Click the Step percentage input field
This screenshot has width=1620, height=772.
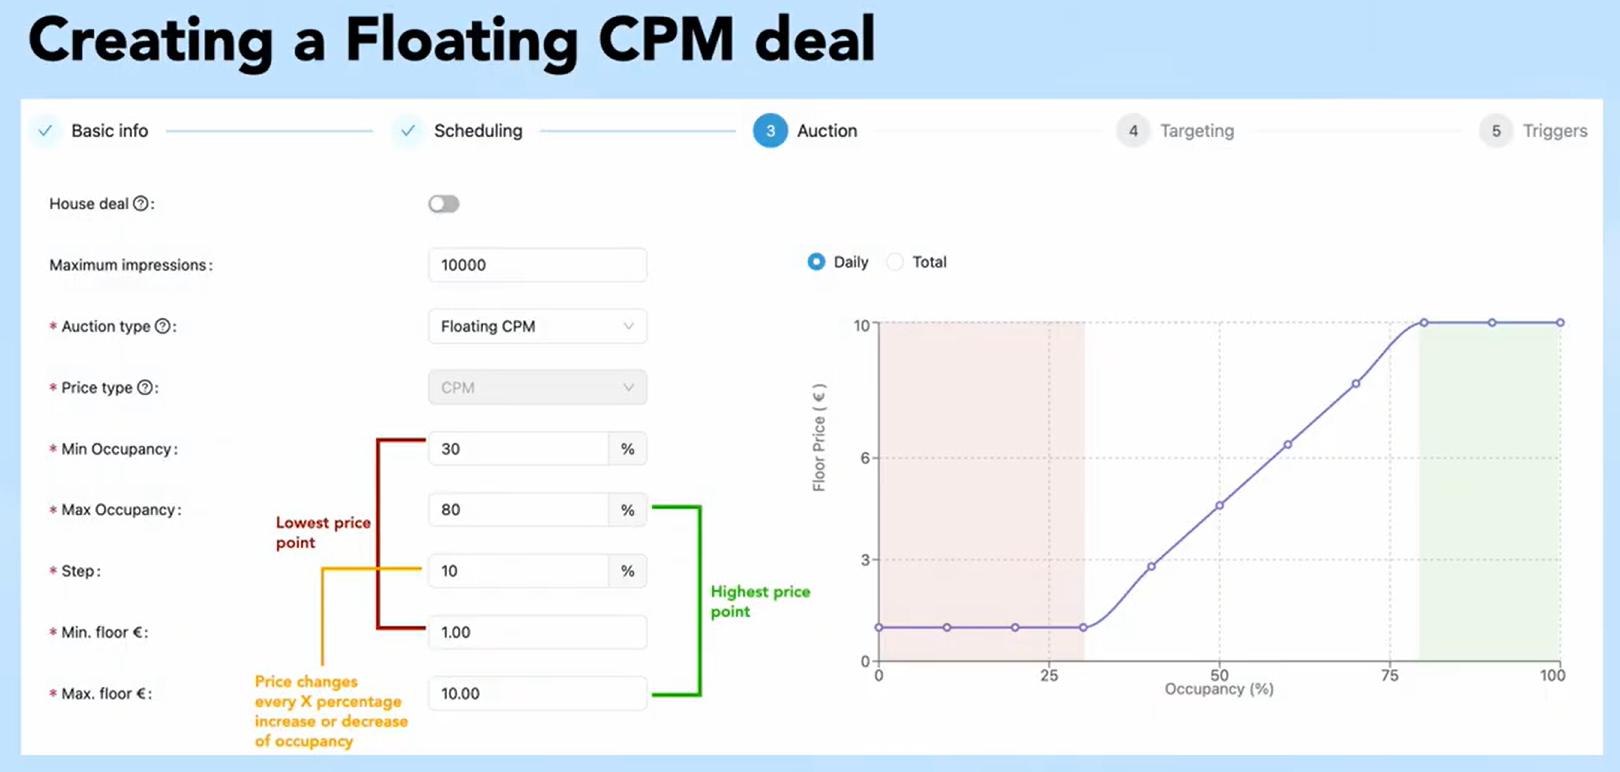tap(518, 571)
